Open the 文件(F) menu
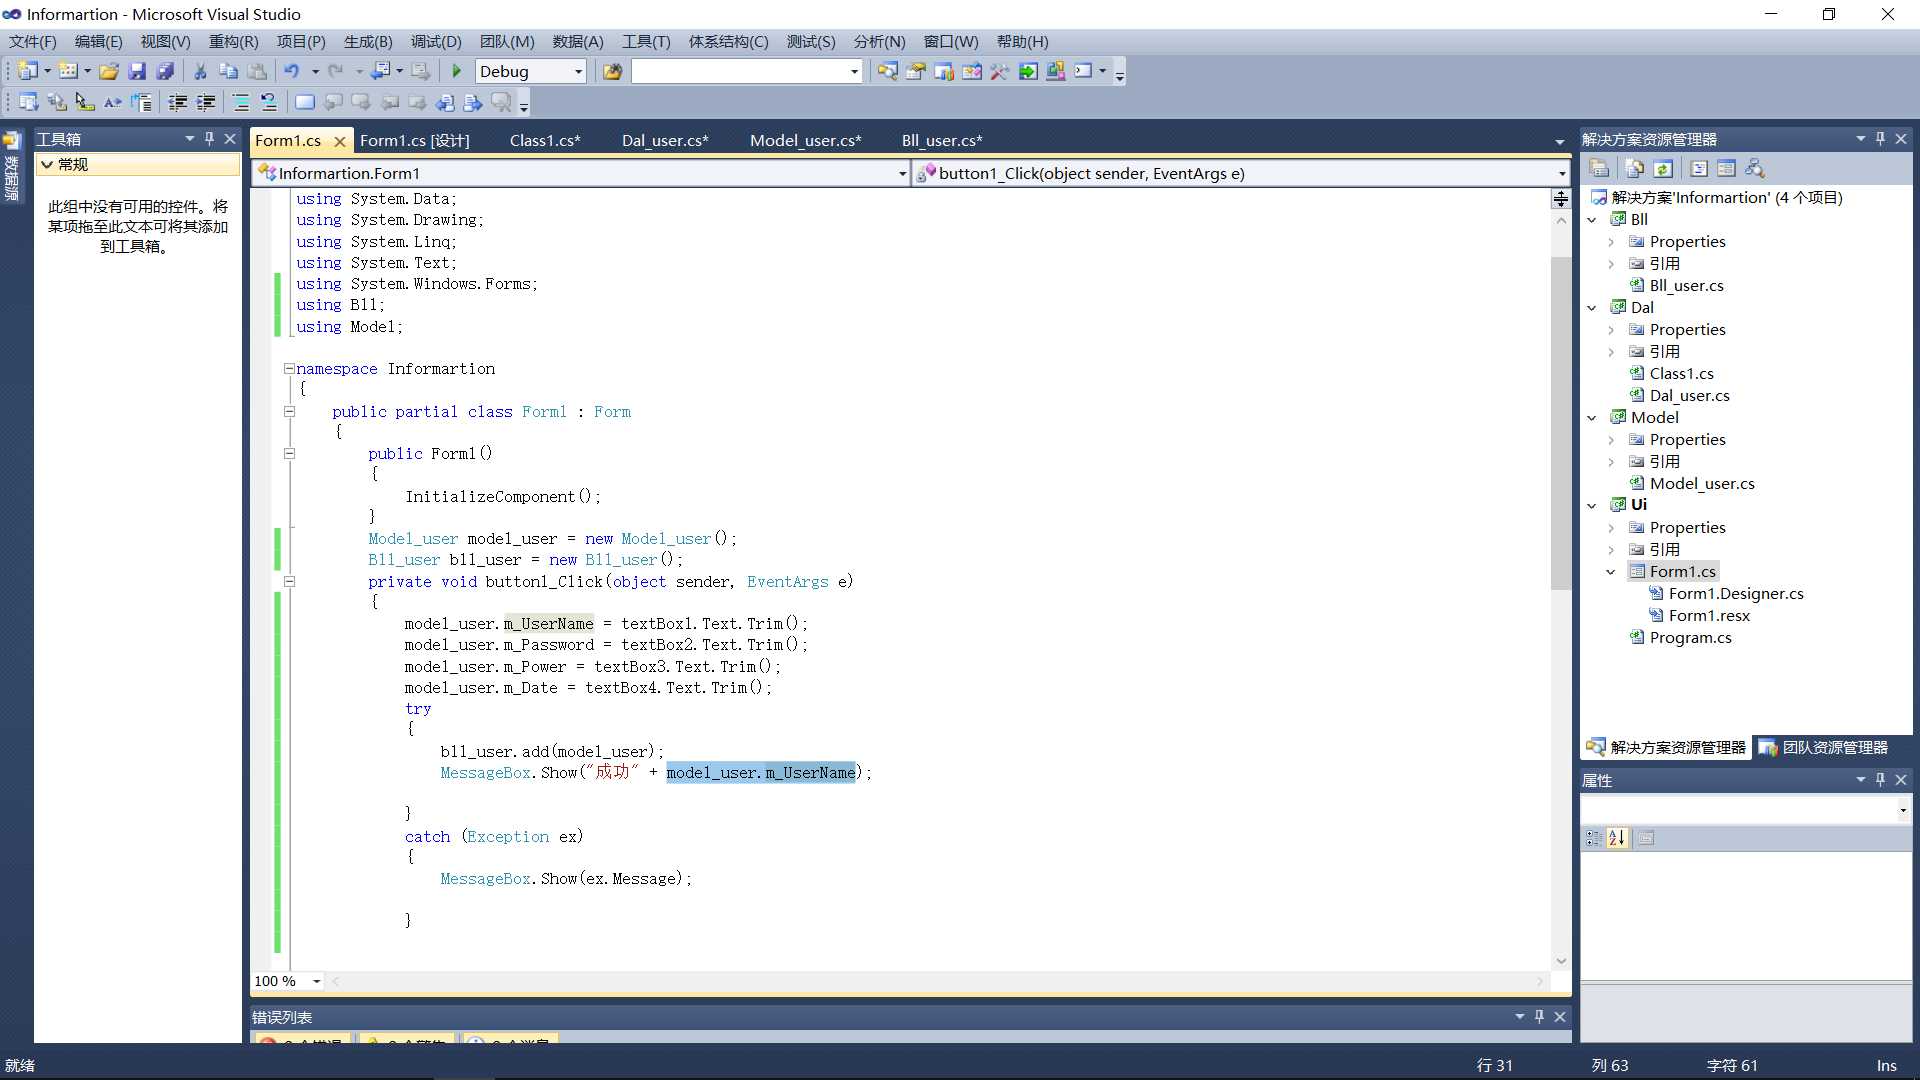Viewport: 1920px width, 1080px height. [x=33, y=41]
